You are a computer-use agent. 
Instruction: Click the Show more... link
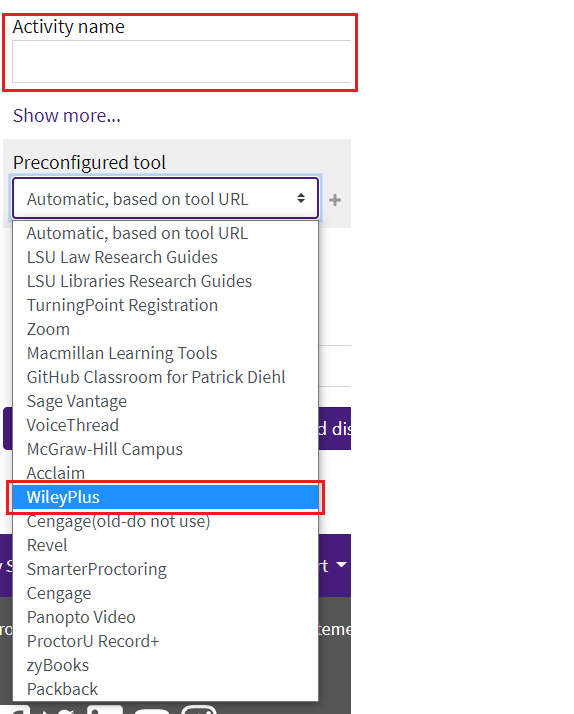pos(66,116)
